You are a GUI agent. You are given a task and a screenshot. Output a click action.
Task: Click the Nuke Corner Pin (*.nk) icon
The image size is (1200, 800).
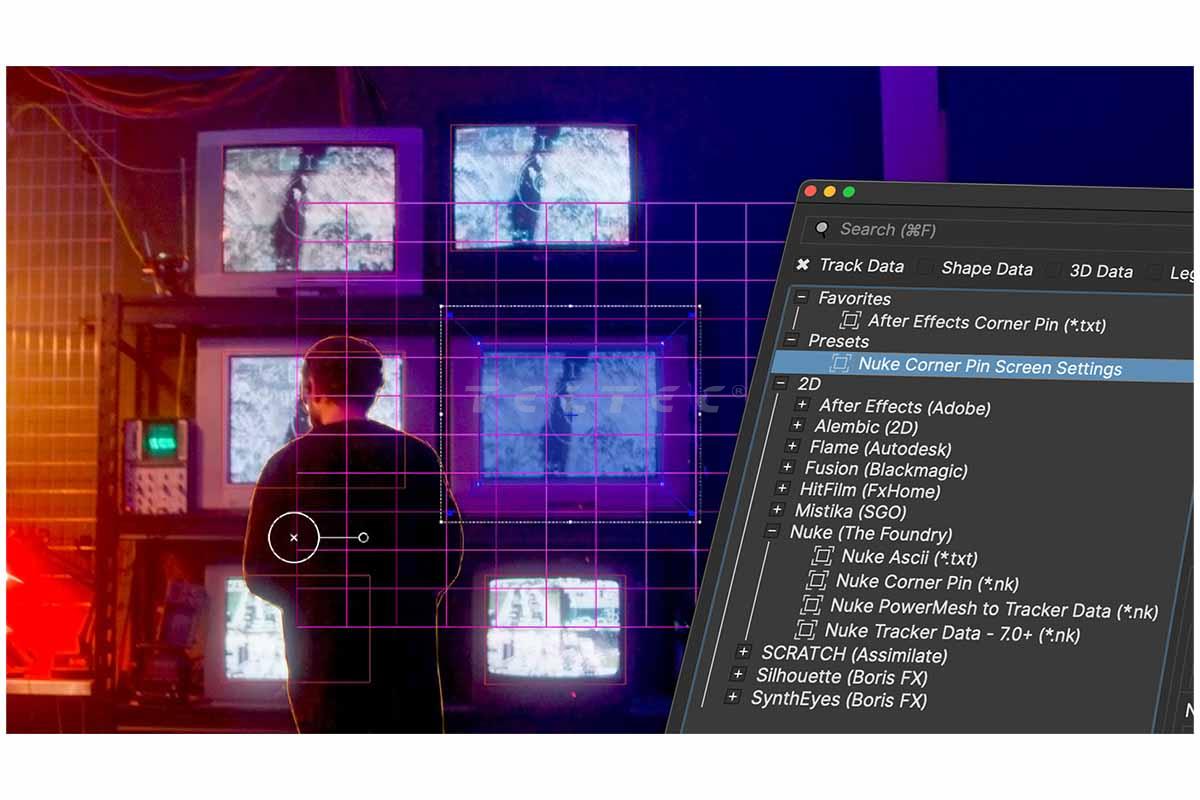coord(817,580)
